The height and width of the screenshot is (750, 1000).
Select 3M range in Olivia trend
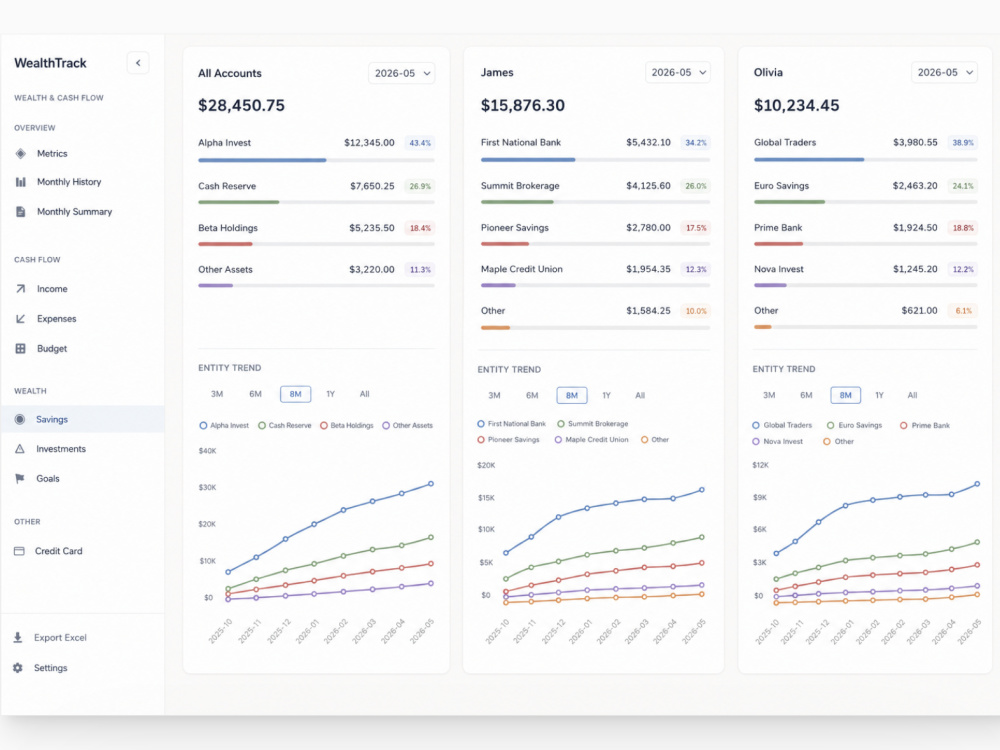769,395
